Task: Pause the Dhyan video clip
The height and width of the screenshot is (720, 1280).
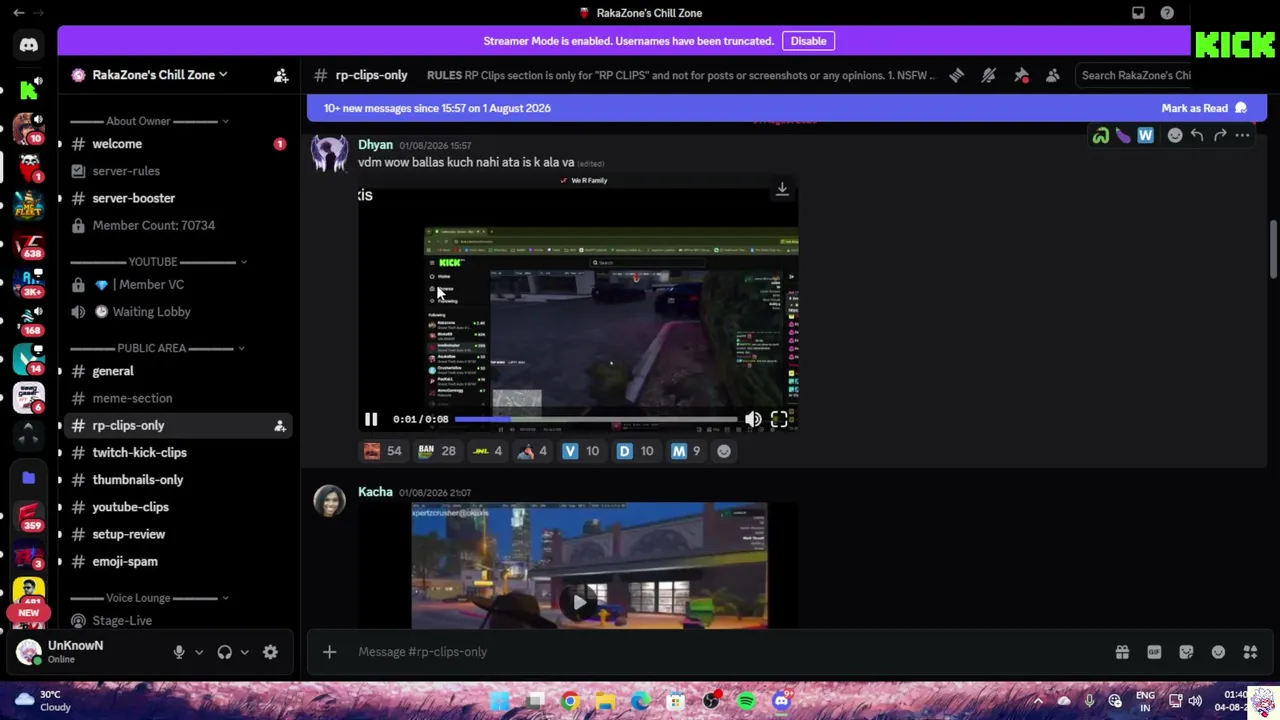Action: point(371,420)
